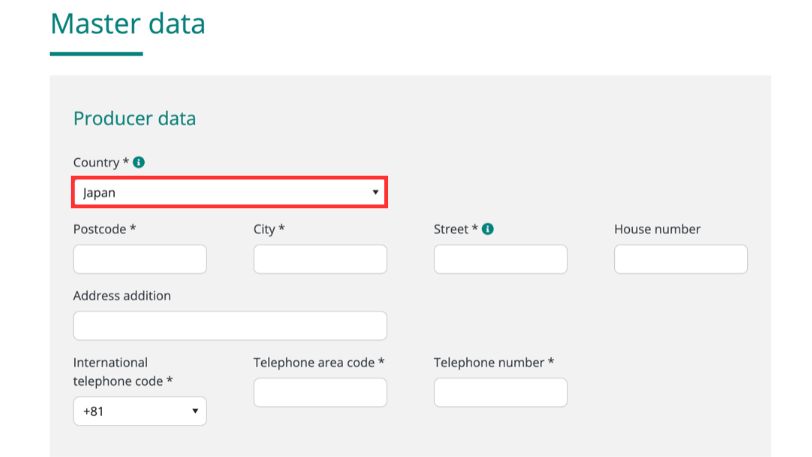The image size is (812, 457).
Task: Open the Country dropdown showing Japan
Action: point(229,192)
